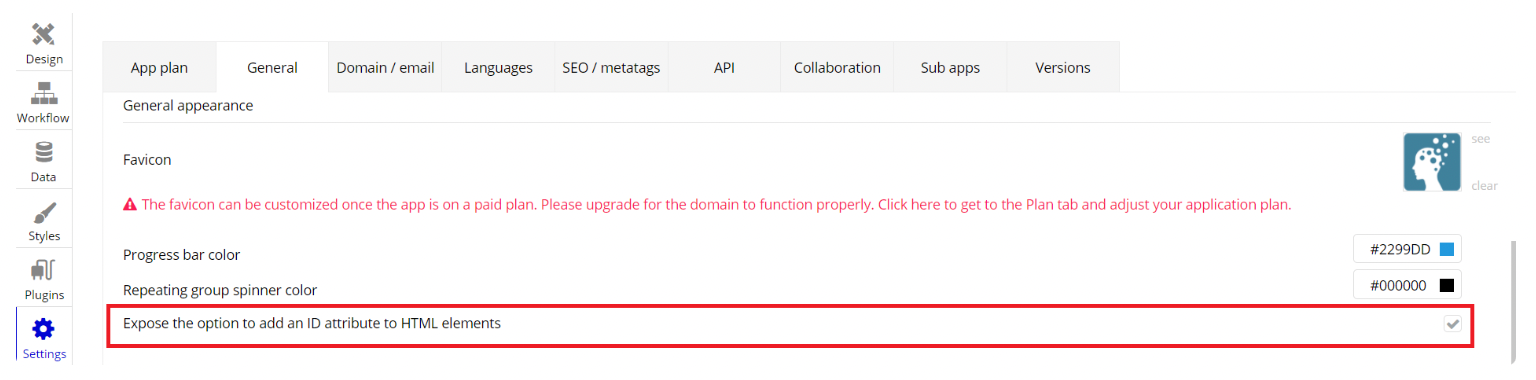The image size is (1536, 380).
Task: Open the Workflow section icon
Action: (x=44, y=94)
